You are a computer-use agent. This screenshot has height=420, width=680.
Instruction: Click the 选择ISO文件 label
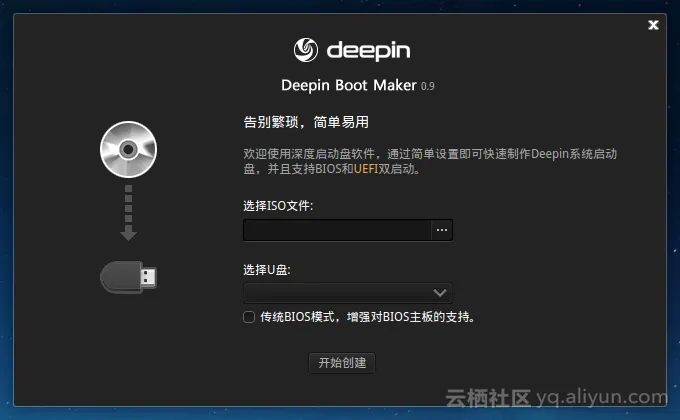click(x=278, y=205)
